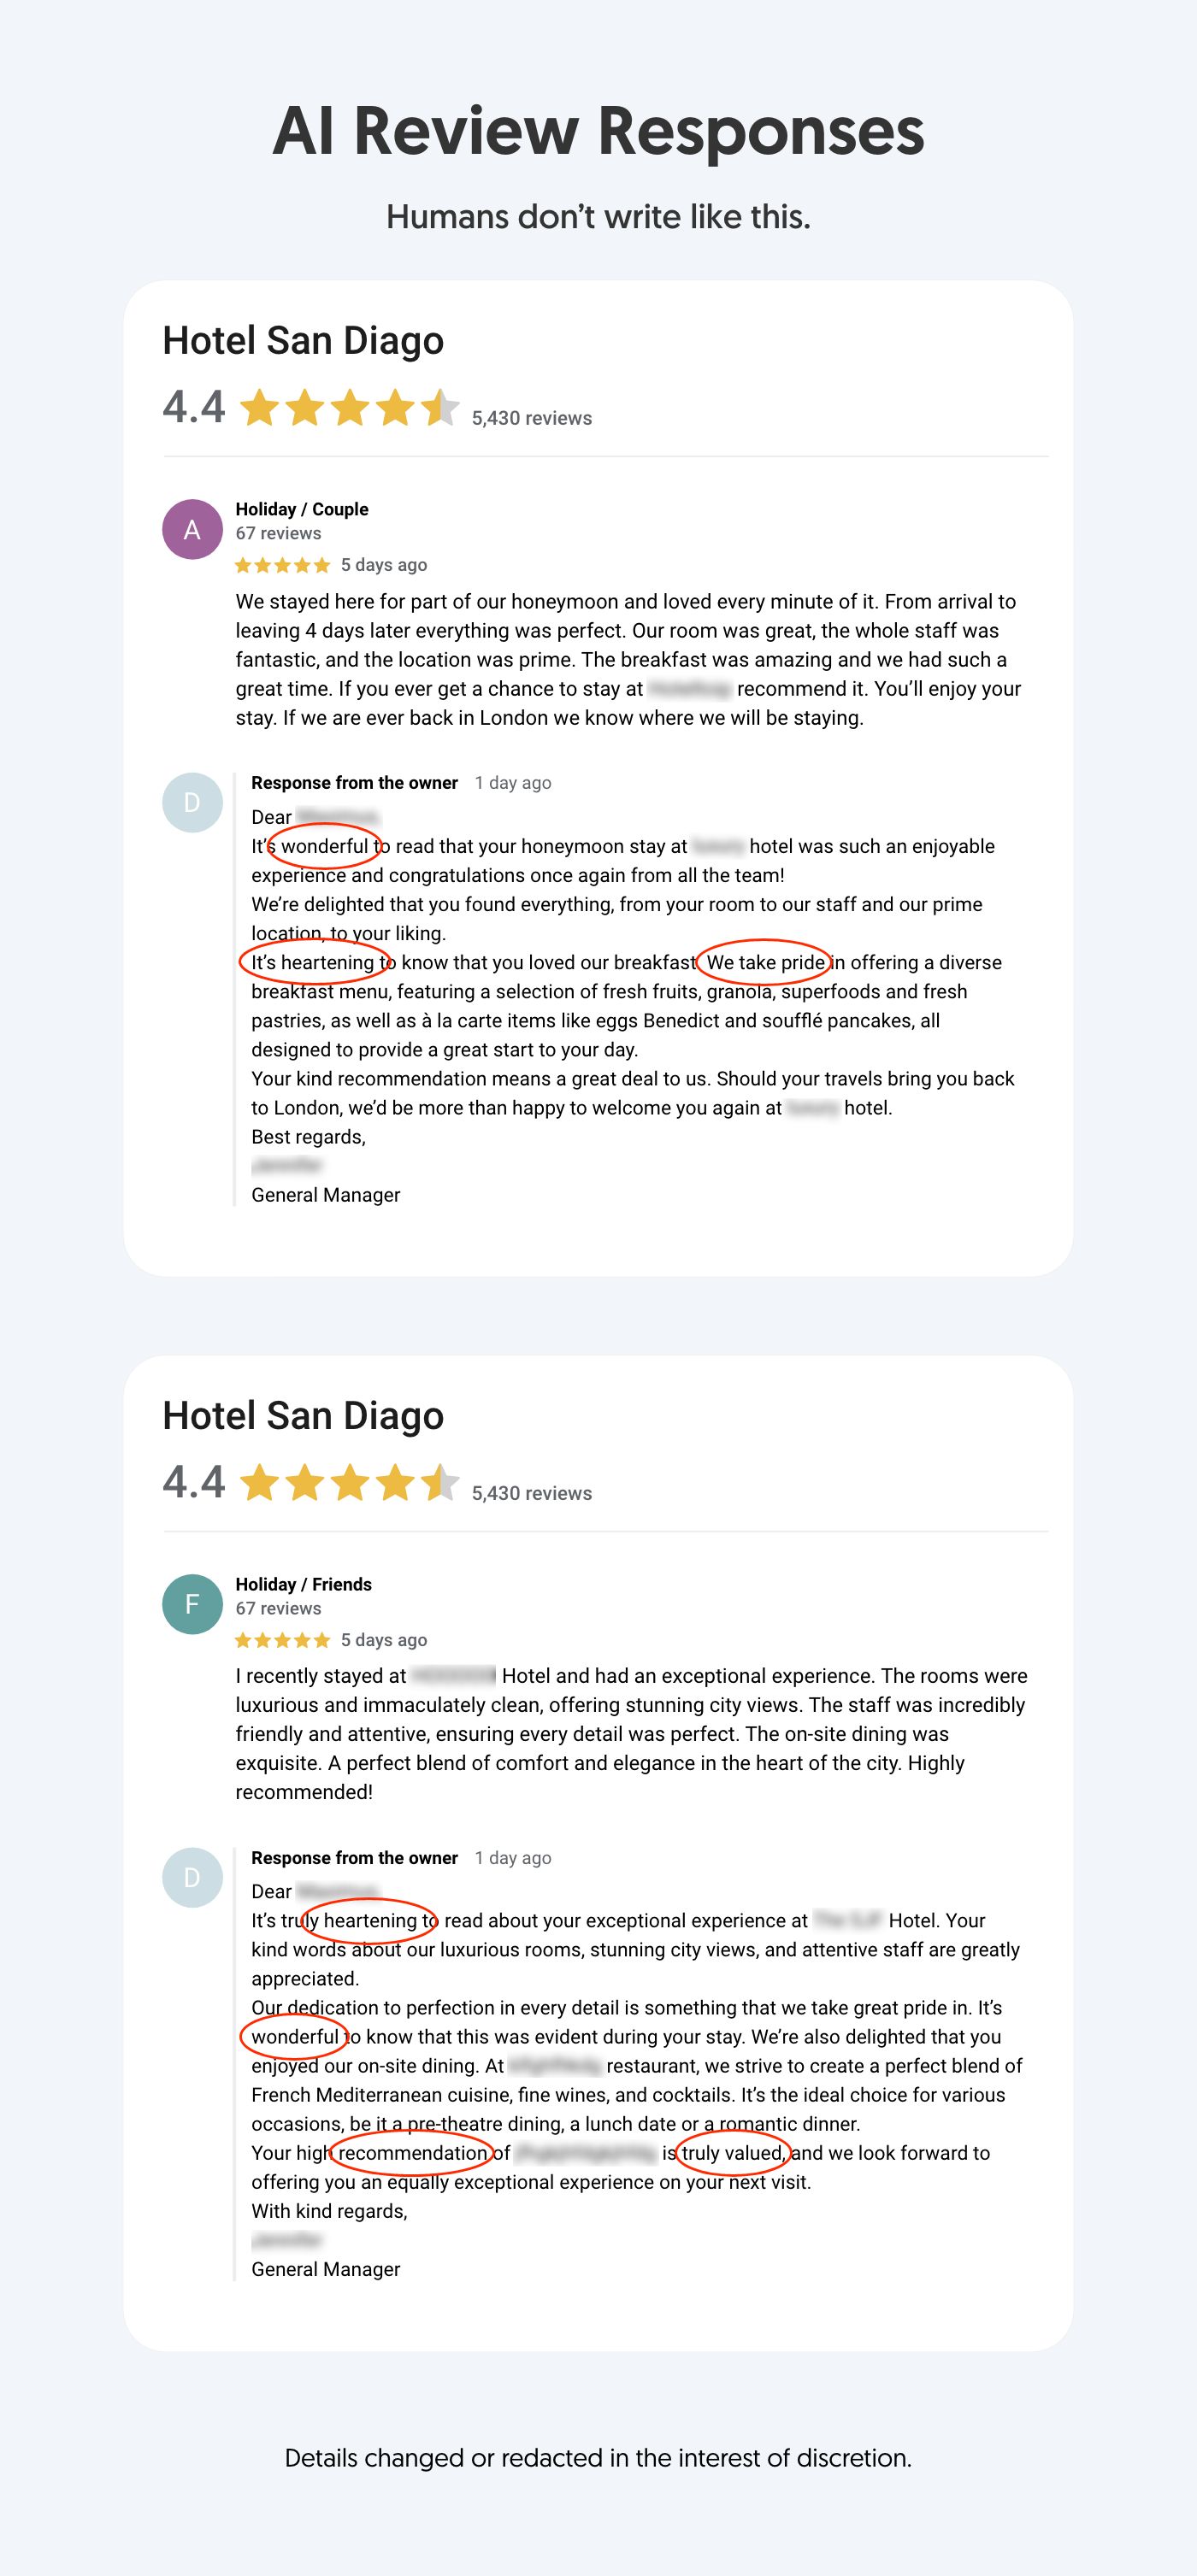Click the 'Holiday / Friends' reviewer name

(x=303, y=1584)
